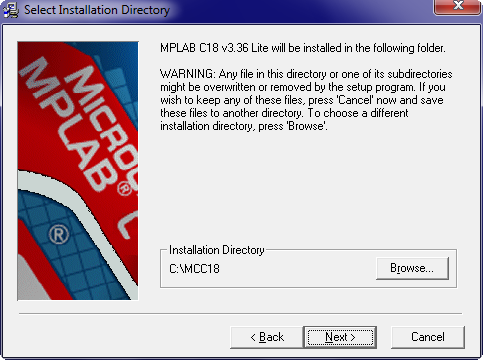Click the horizontal separator above the buttons

pos(240,314)
